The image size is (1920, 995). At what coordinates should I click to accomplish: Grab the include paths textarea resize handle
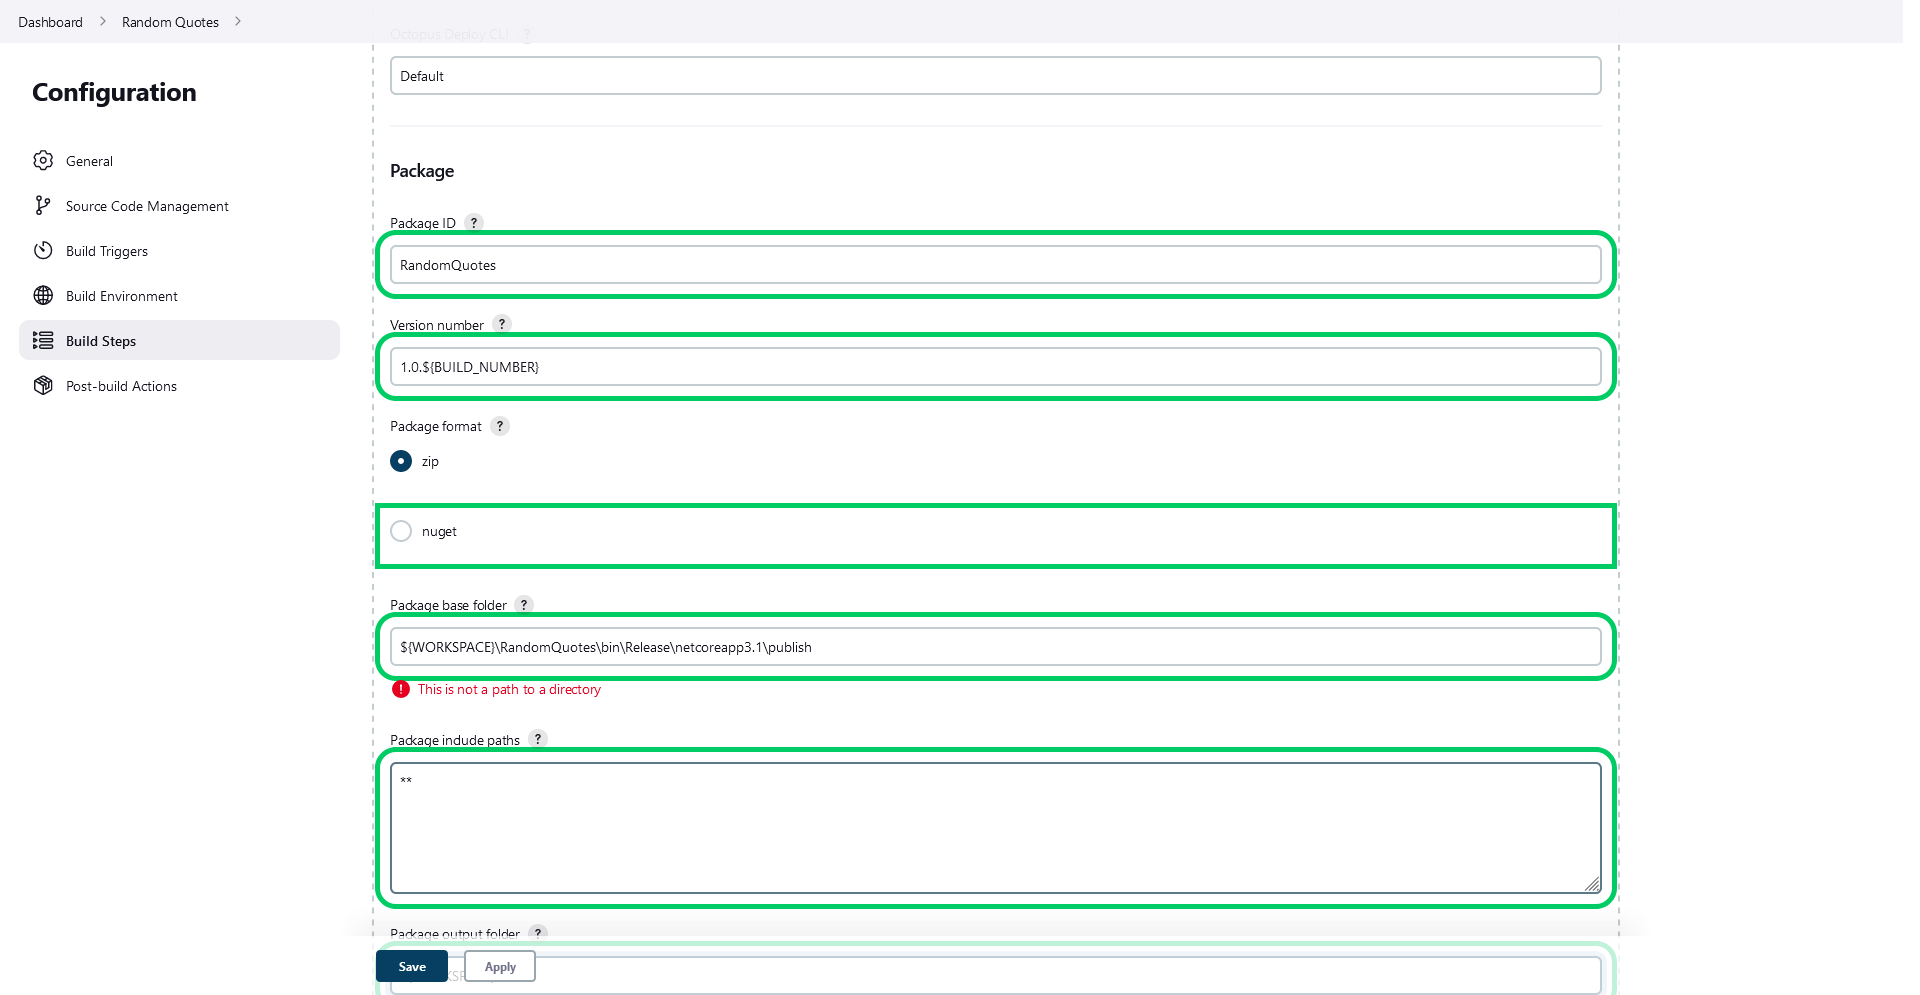[x=1592, y=883]
